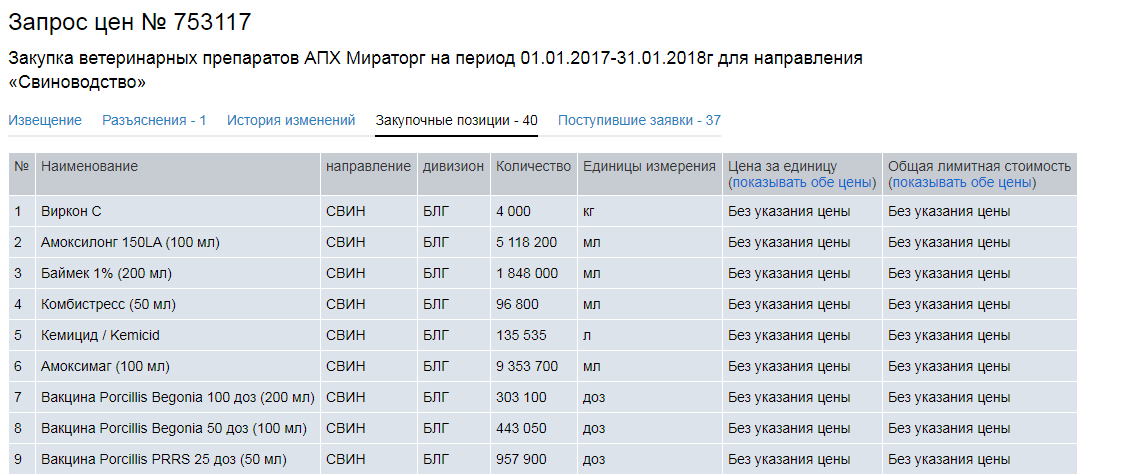Switch to Разъяснения - 1 tab

(154, 120)
